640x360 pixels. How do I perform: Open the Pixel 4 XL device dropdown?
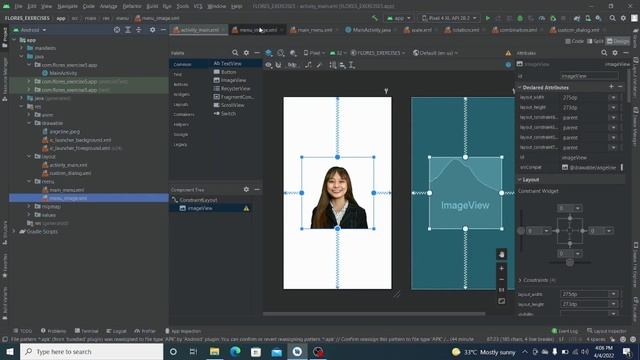click(x=449, y=18)
